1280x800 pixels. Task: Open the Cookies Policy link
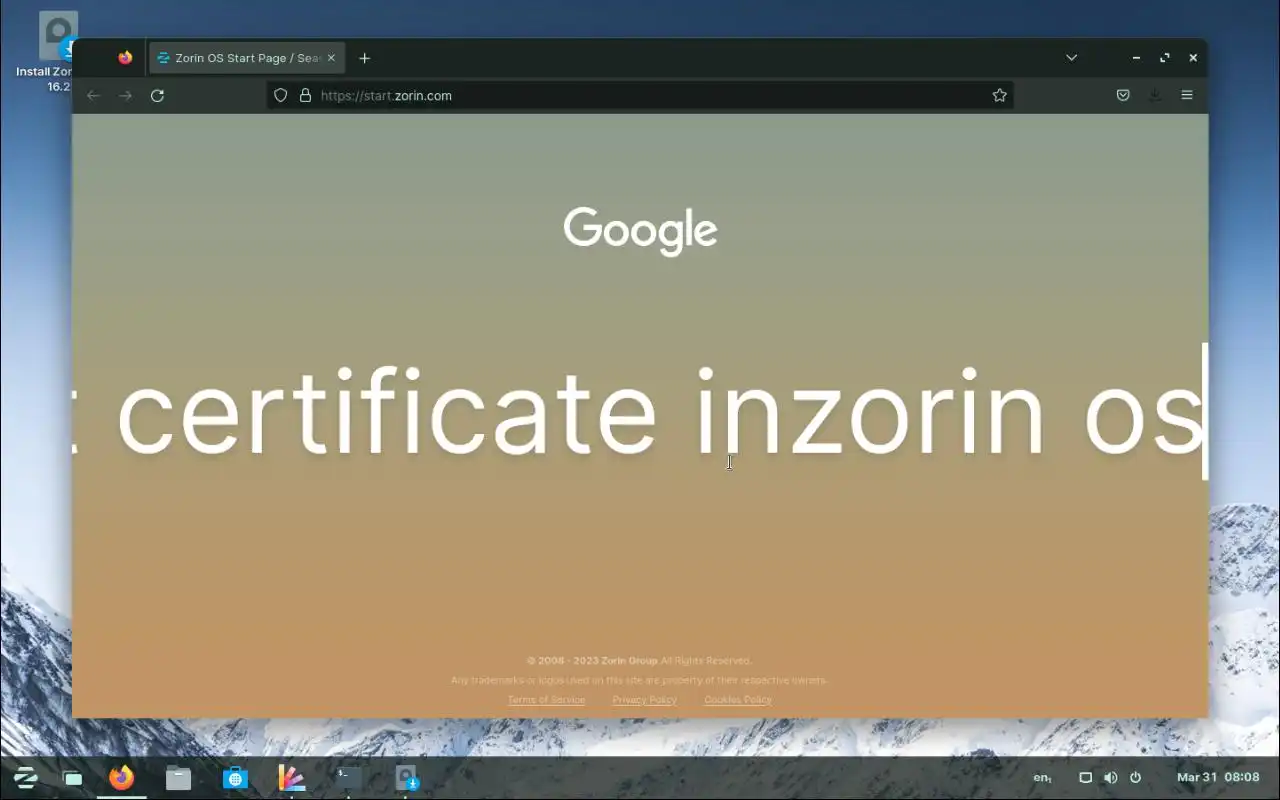(738, 700)
